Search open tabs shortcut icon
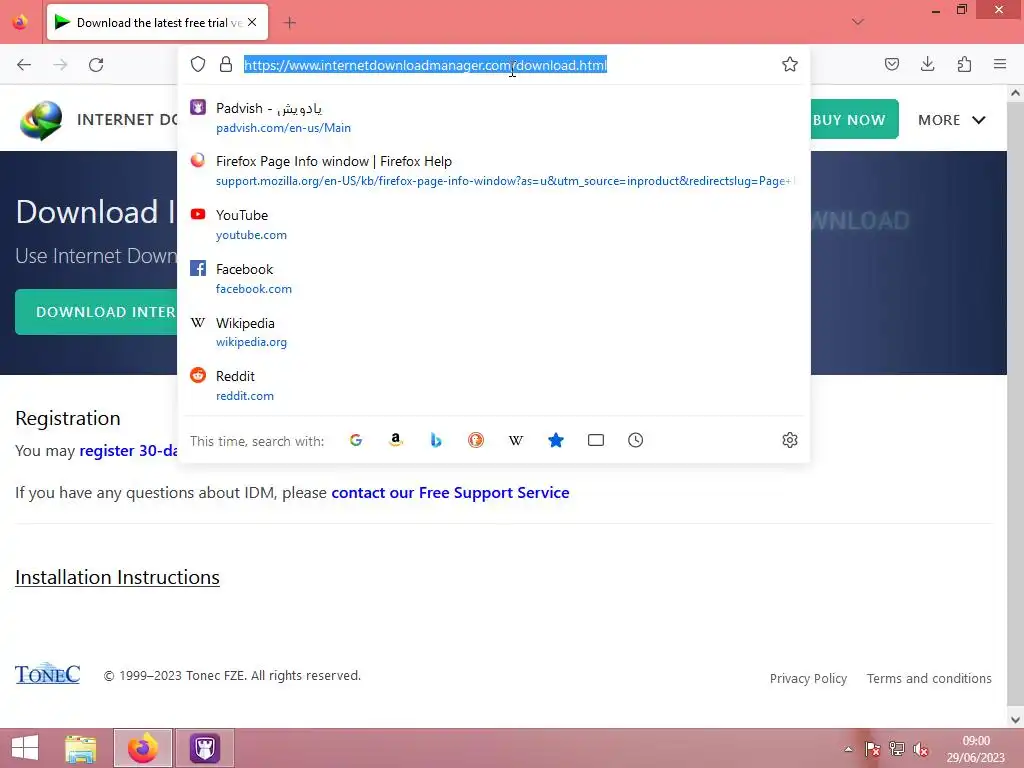This screenshot has height=768, width=1024. [x=596, y=440]
